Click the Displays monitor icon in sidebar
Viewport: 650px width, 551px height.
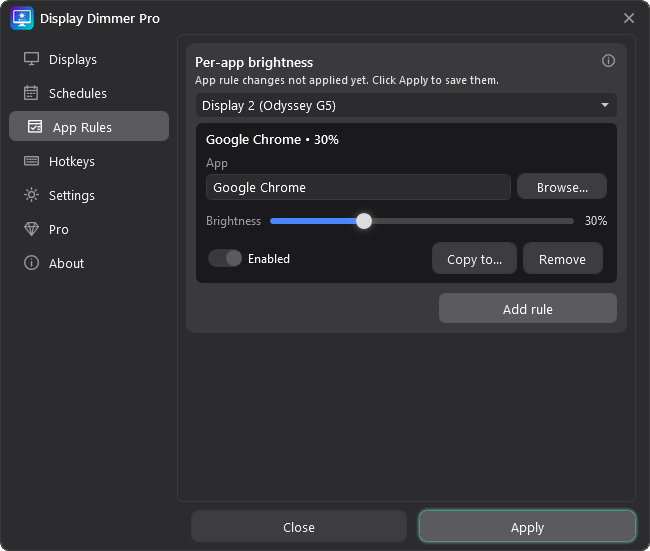32,59
